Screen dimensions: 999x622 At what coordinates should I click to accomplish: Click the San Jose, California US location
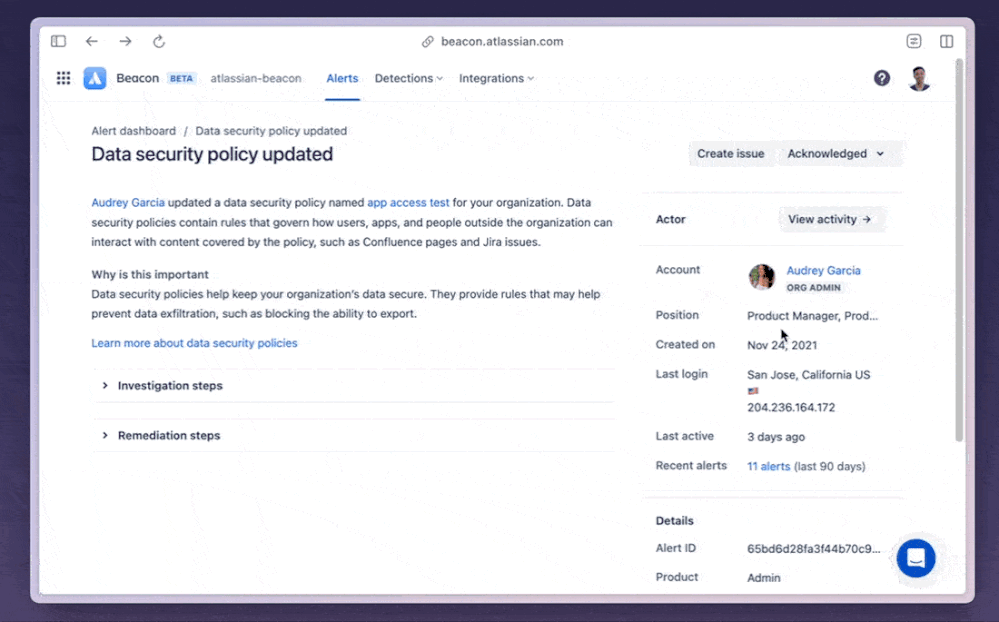coord(809,375)
